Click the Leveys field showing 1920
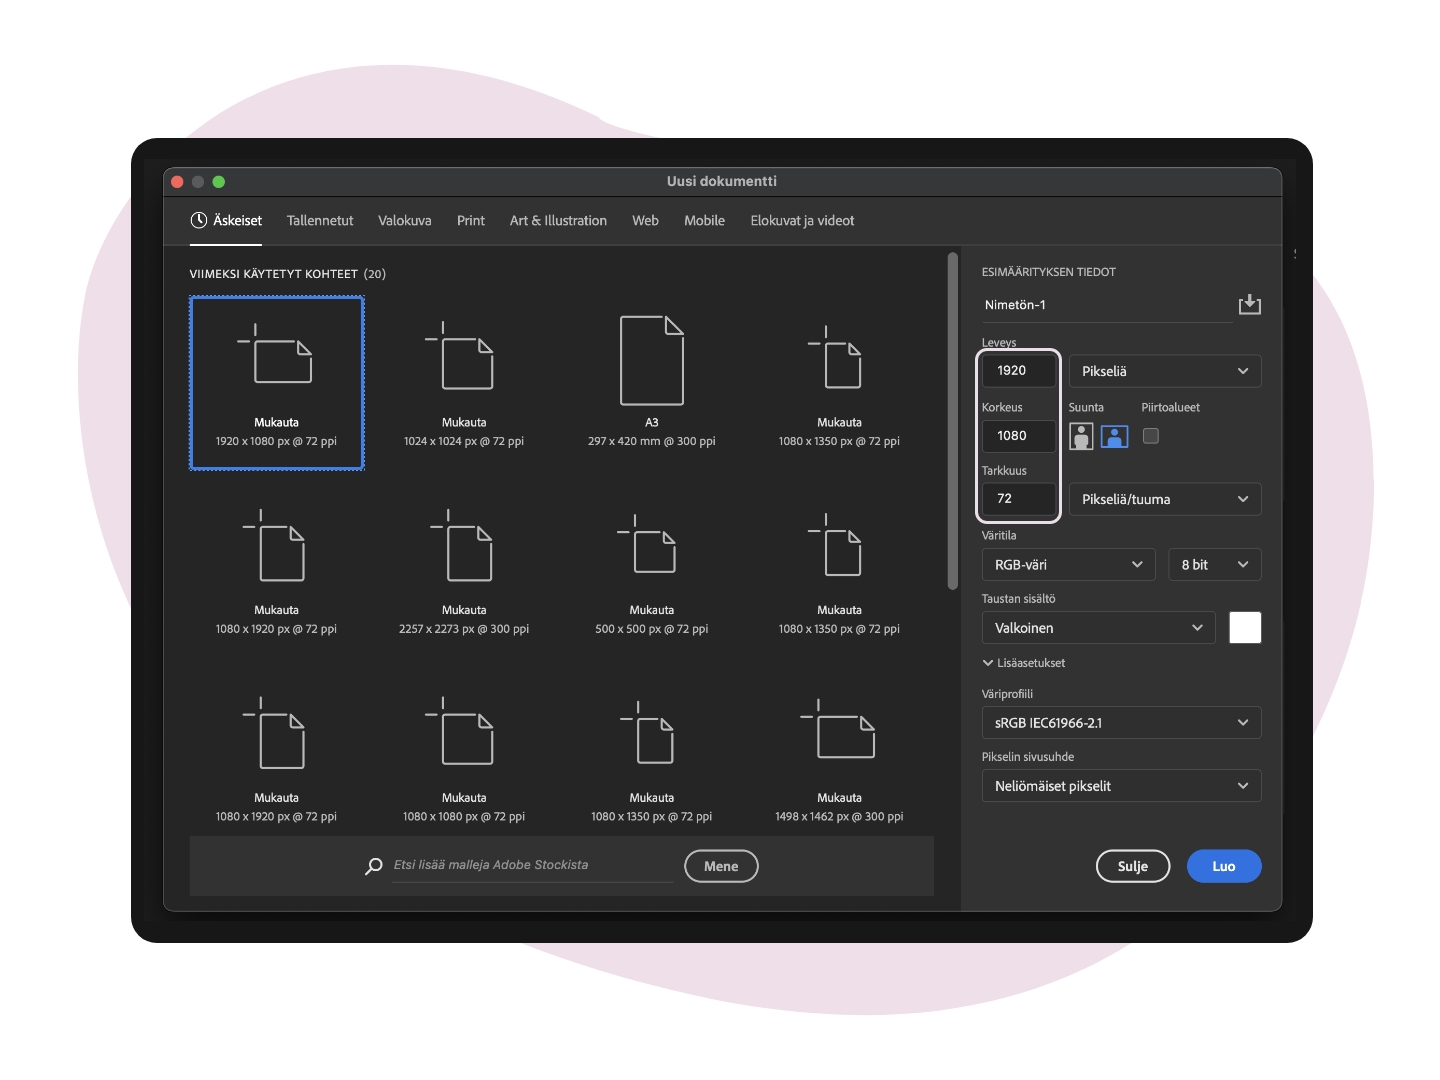Image resolution: width=1440 pixels, height=1080 pixels. coord(1019,370)
